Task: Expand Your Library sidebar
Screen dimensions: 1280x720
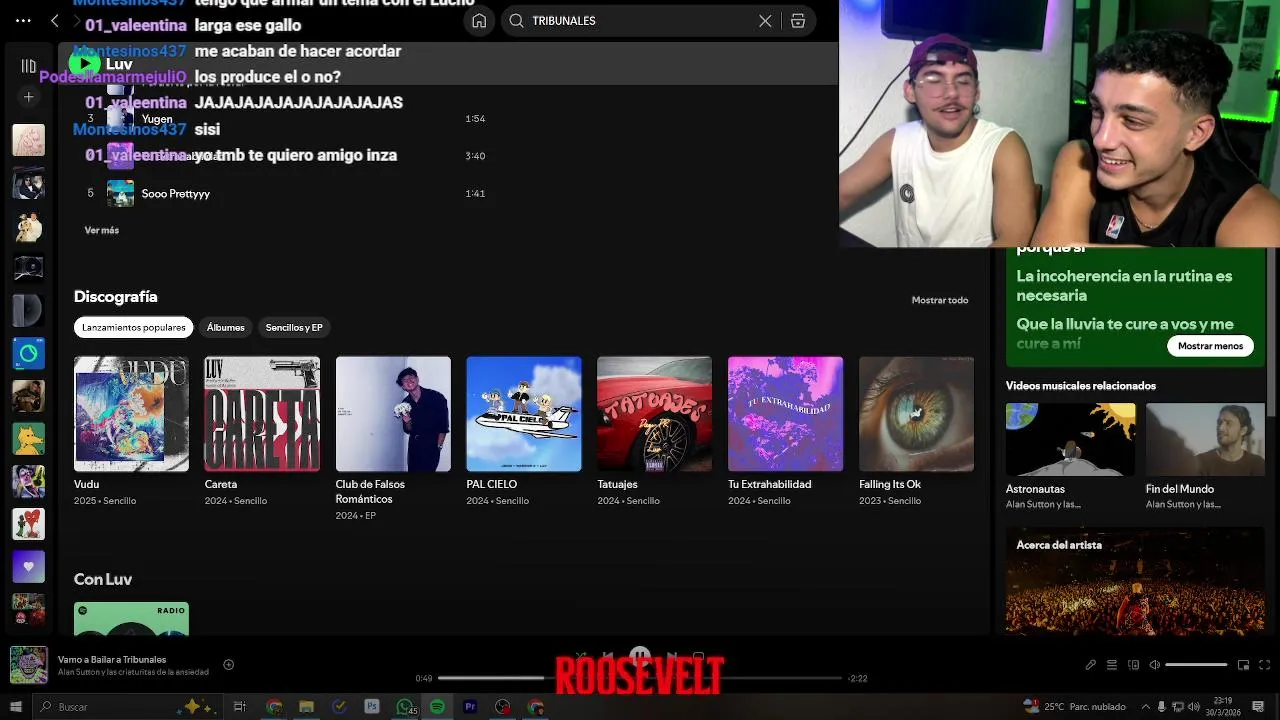Action: (x=28, y=66)
